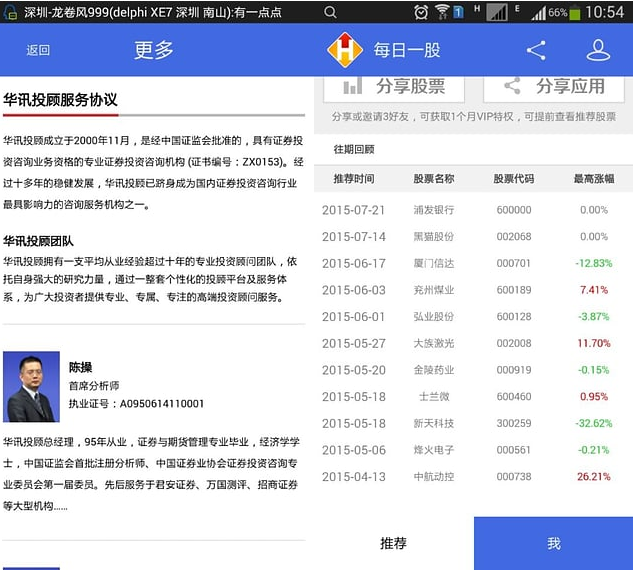Tap the 往期回顾 section label
This screenshot has width=633, height=572.
coord(354,149)
